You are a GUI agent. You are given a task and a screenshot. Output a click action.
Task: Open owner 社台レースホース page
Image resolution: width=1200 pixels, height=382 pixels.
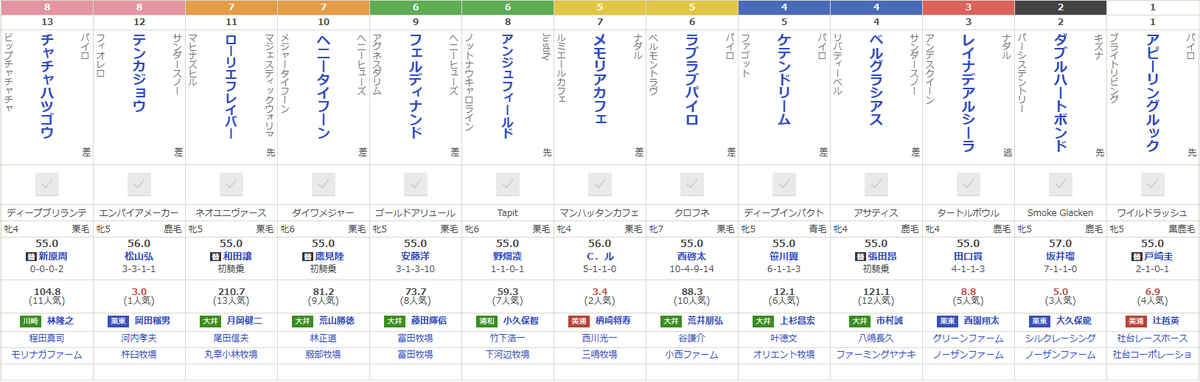(x=1153, y=338)
